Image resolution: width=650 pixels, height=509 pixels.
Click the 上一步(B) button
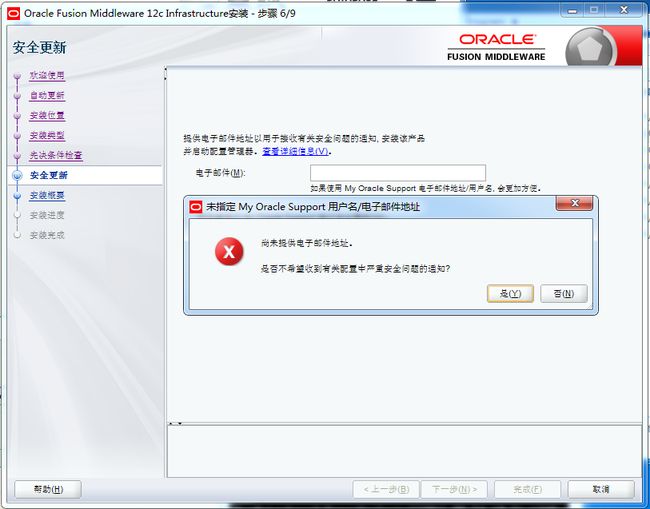coord(386,490)
